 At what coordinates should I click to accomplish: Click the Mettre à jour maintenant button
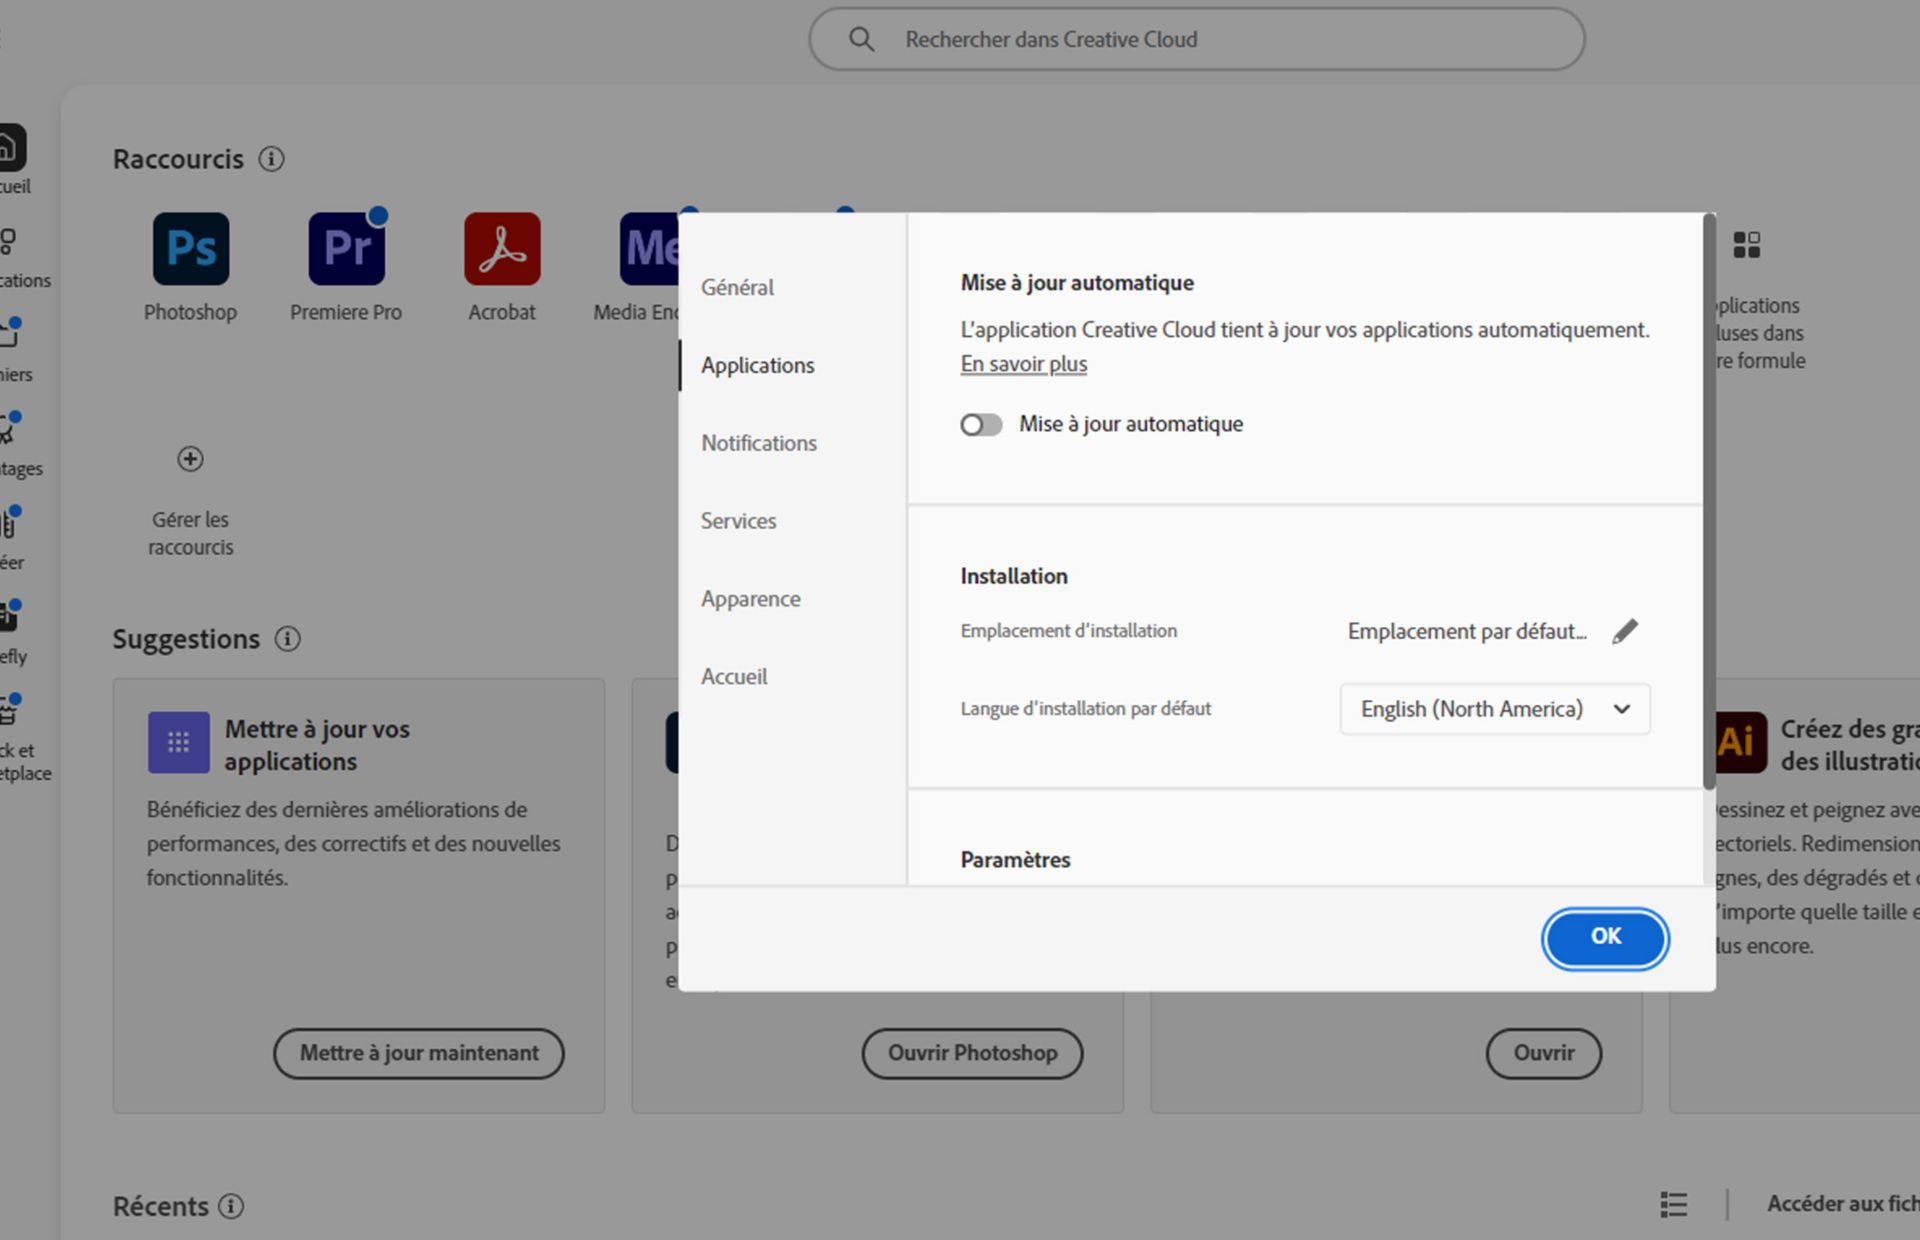tap(418, 1053)
